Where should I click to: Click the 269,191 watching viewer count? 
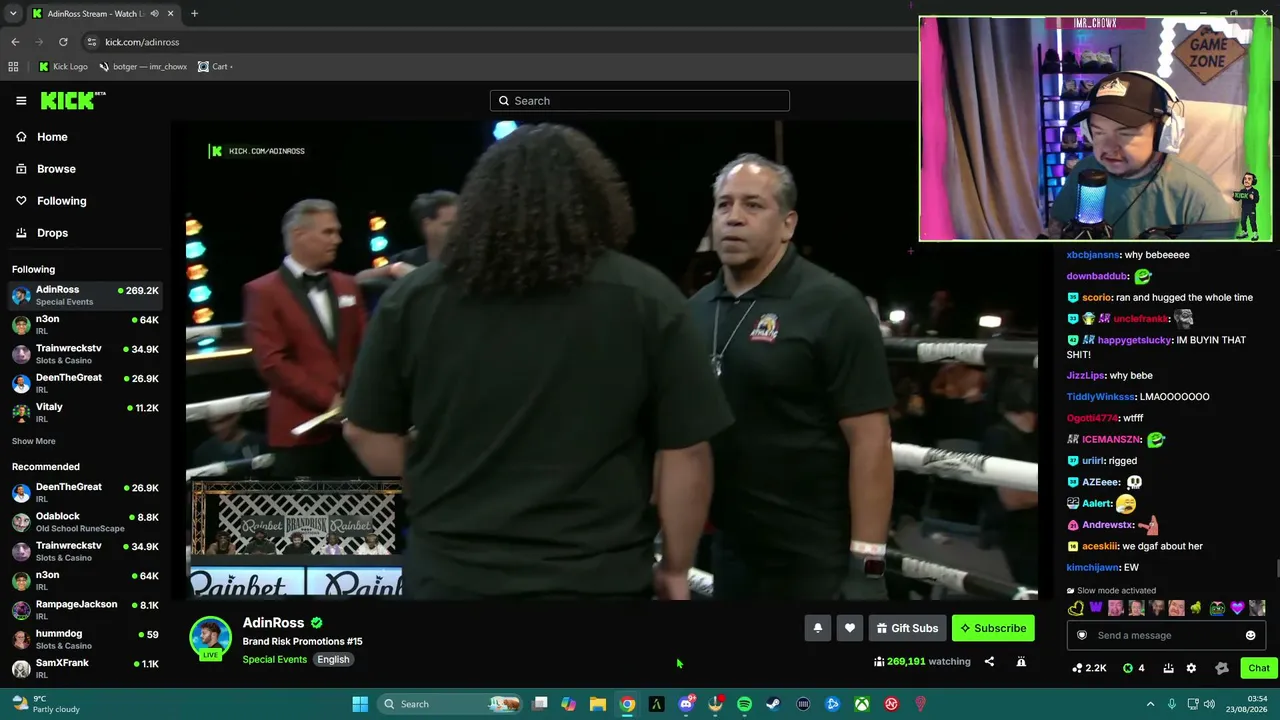click(922, 661)
